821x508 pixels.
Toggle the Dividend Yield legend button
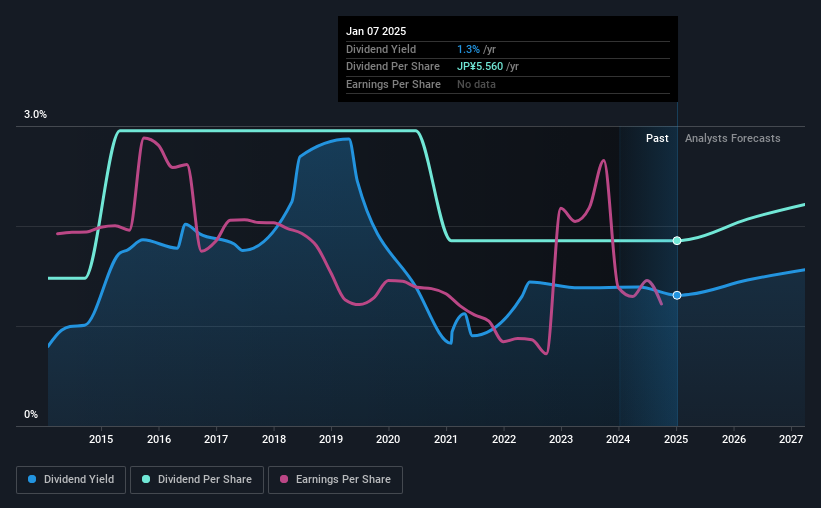(71, 480)
